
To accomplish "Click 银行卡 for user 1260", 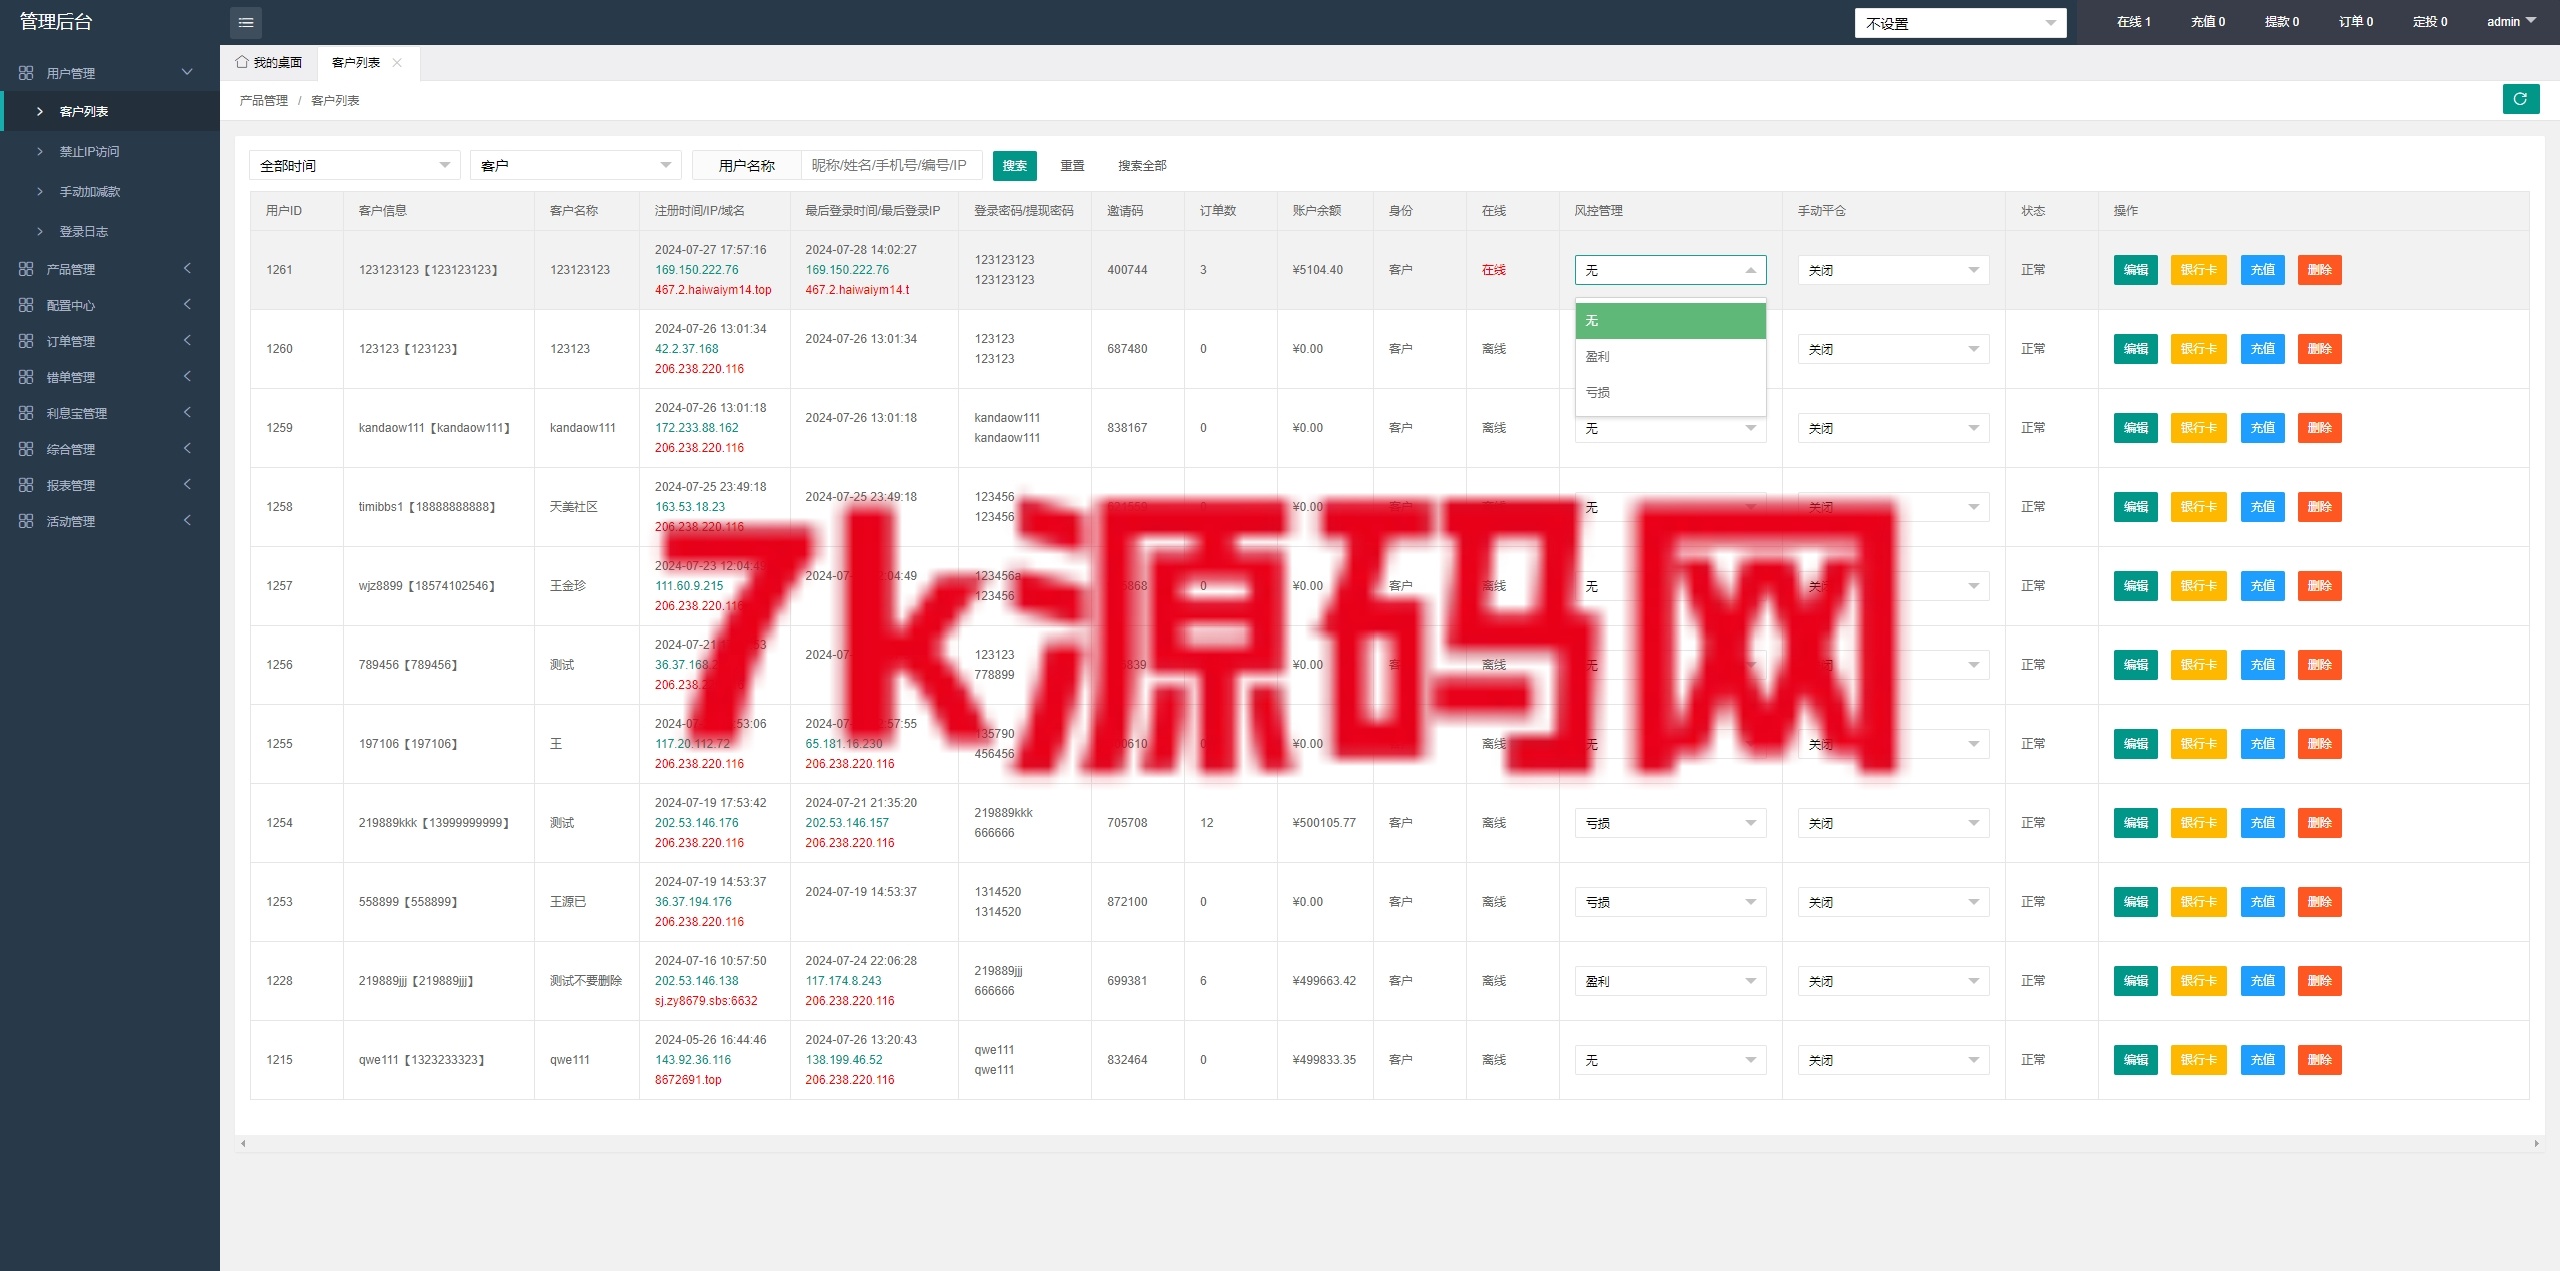I will pyautogui.click(x=2199, y=349).
